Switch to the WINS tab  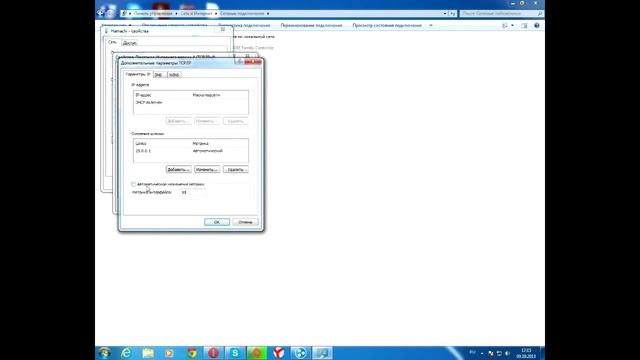click(x=174, y=75)
